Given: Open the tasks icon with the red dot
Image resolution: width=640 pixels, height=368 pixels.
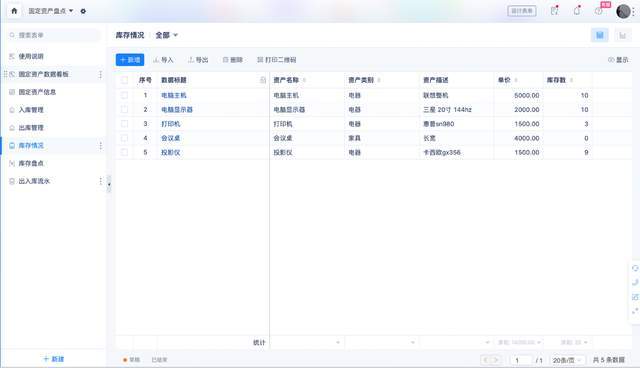Looking at the screenshot, I should (x=554, y=11).
